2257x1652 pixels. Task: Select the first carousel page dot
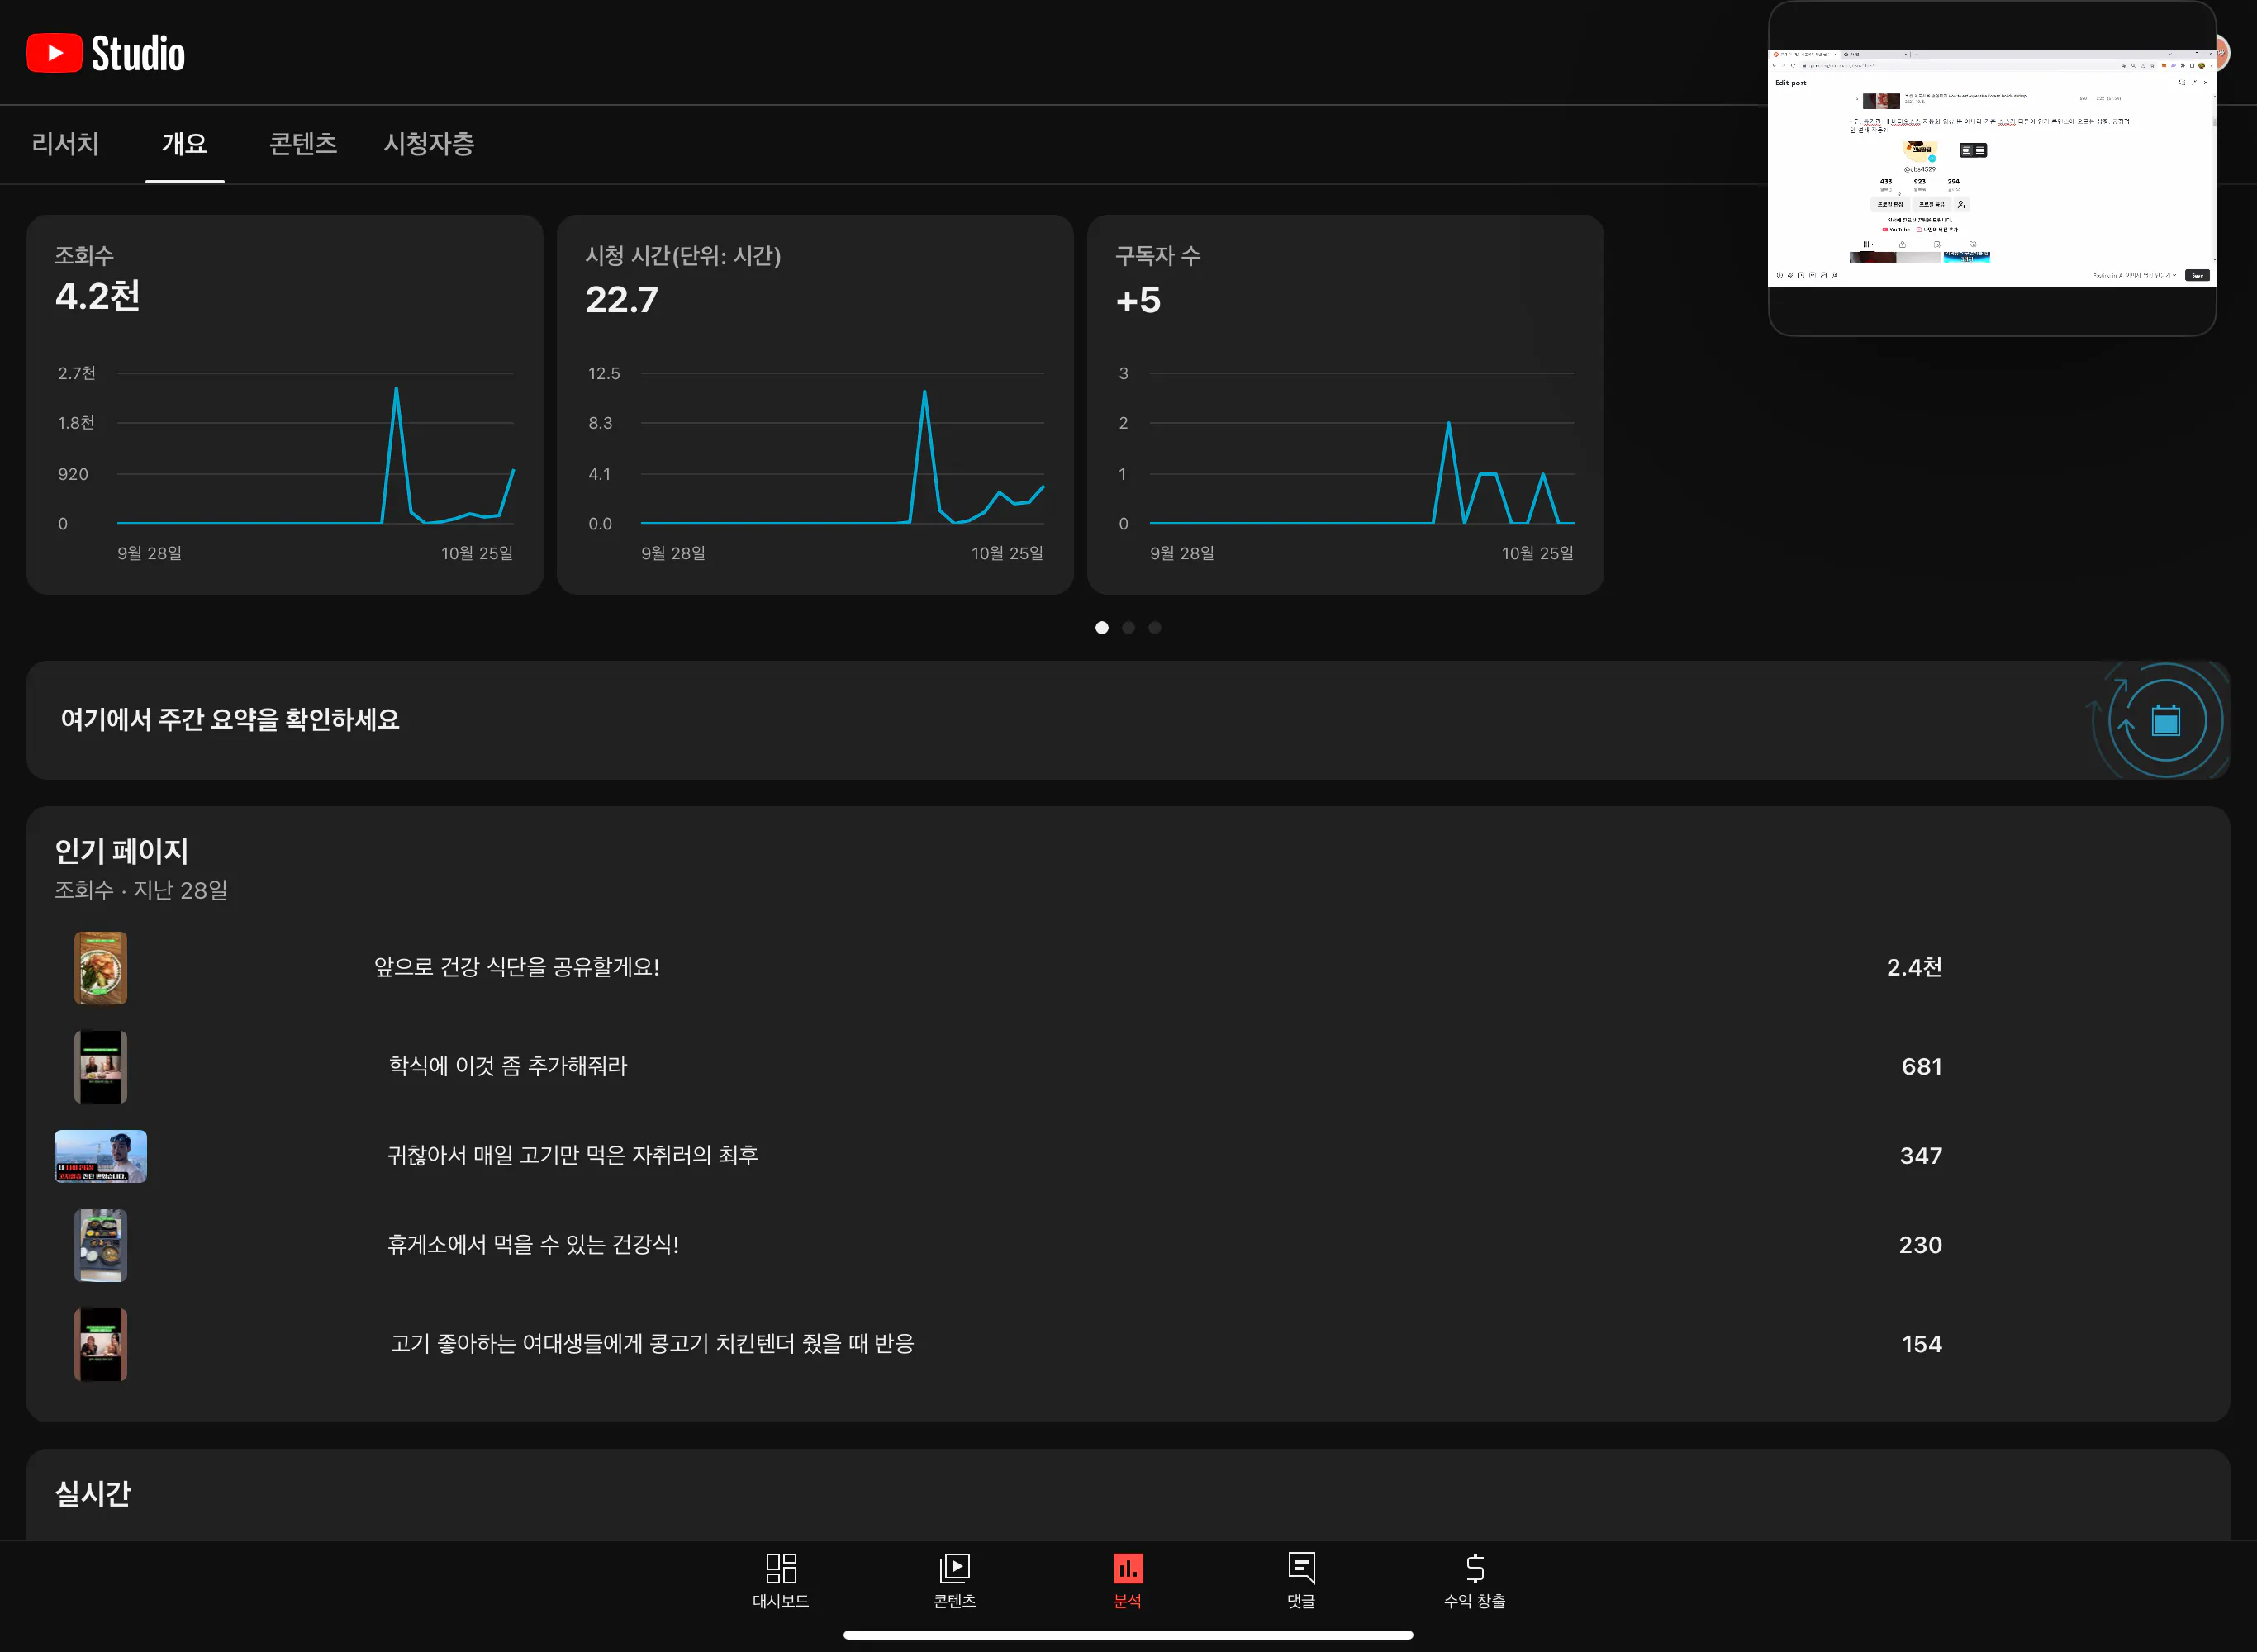coord(1101,628)
